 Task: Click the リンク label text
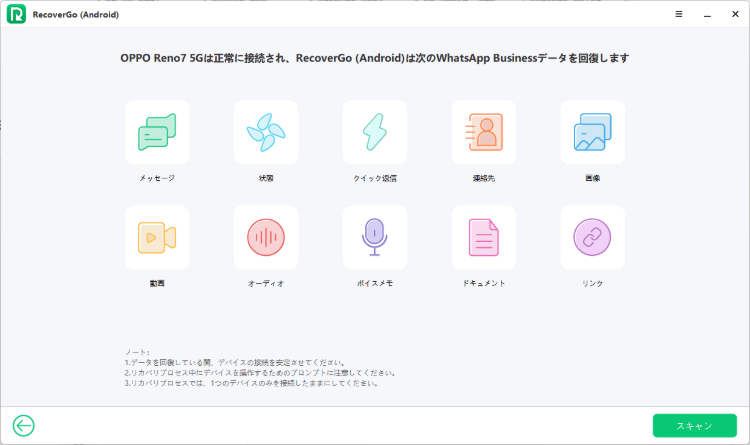pos(593,283)
